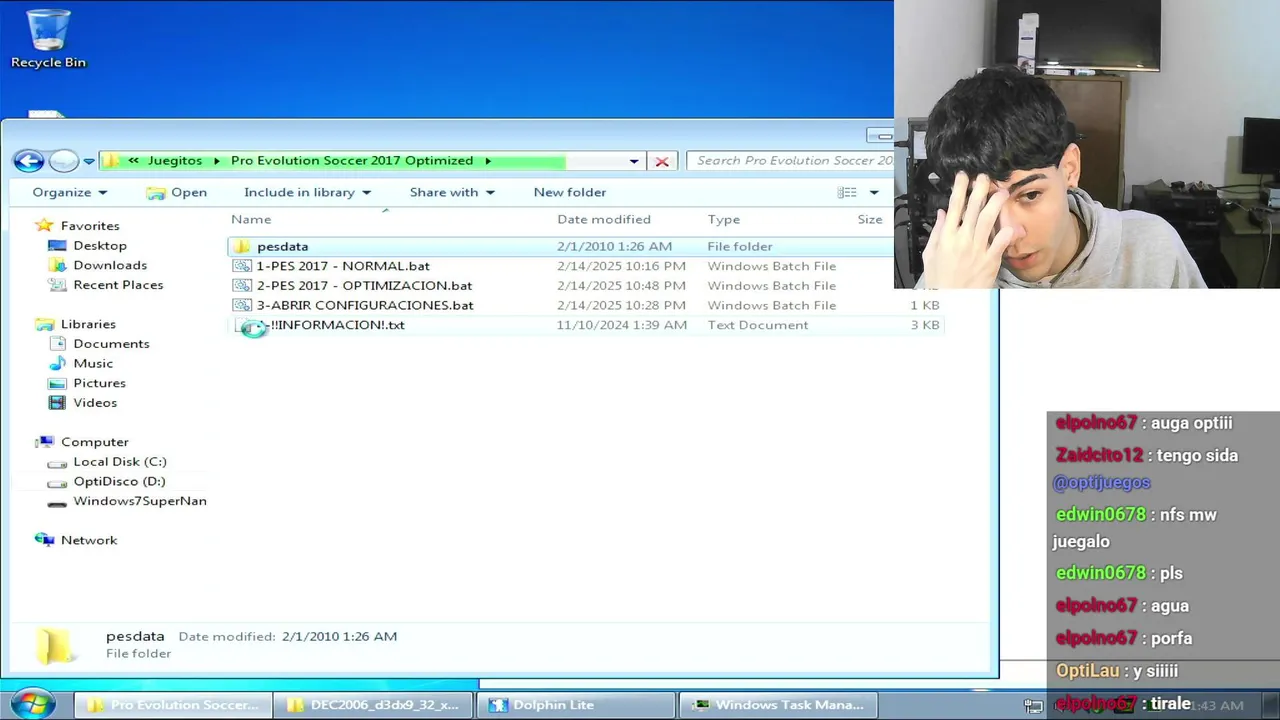Open Videos library
The height and width of the screenshot is (720, 1280).
(95, 402)
